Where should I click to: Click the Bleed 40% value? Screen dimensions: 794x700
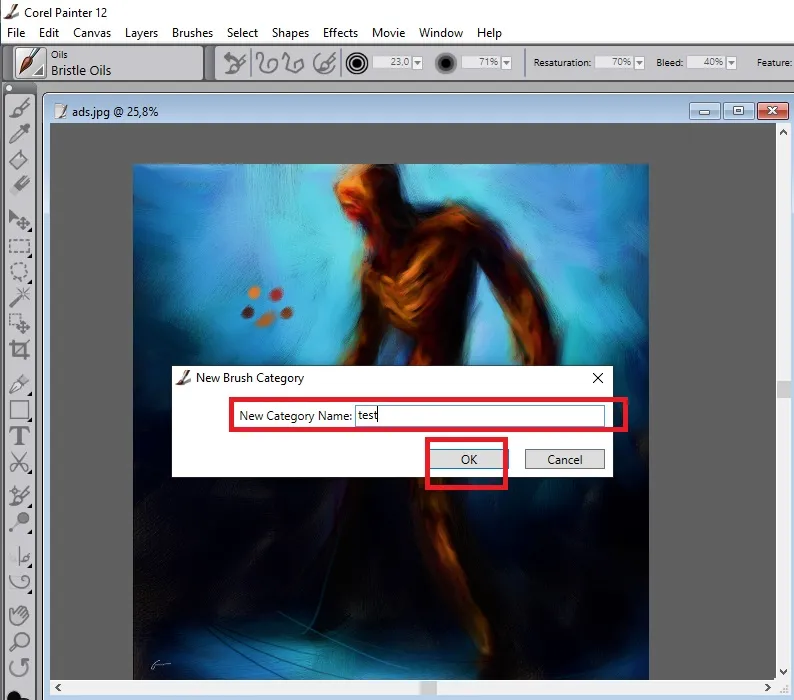coord(706,62)
